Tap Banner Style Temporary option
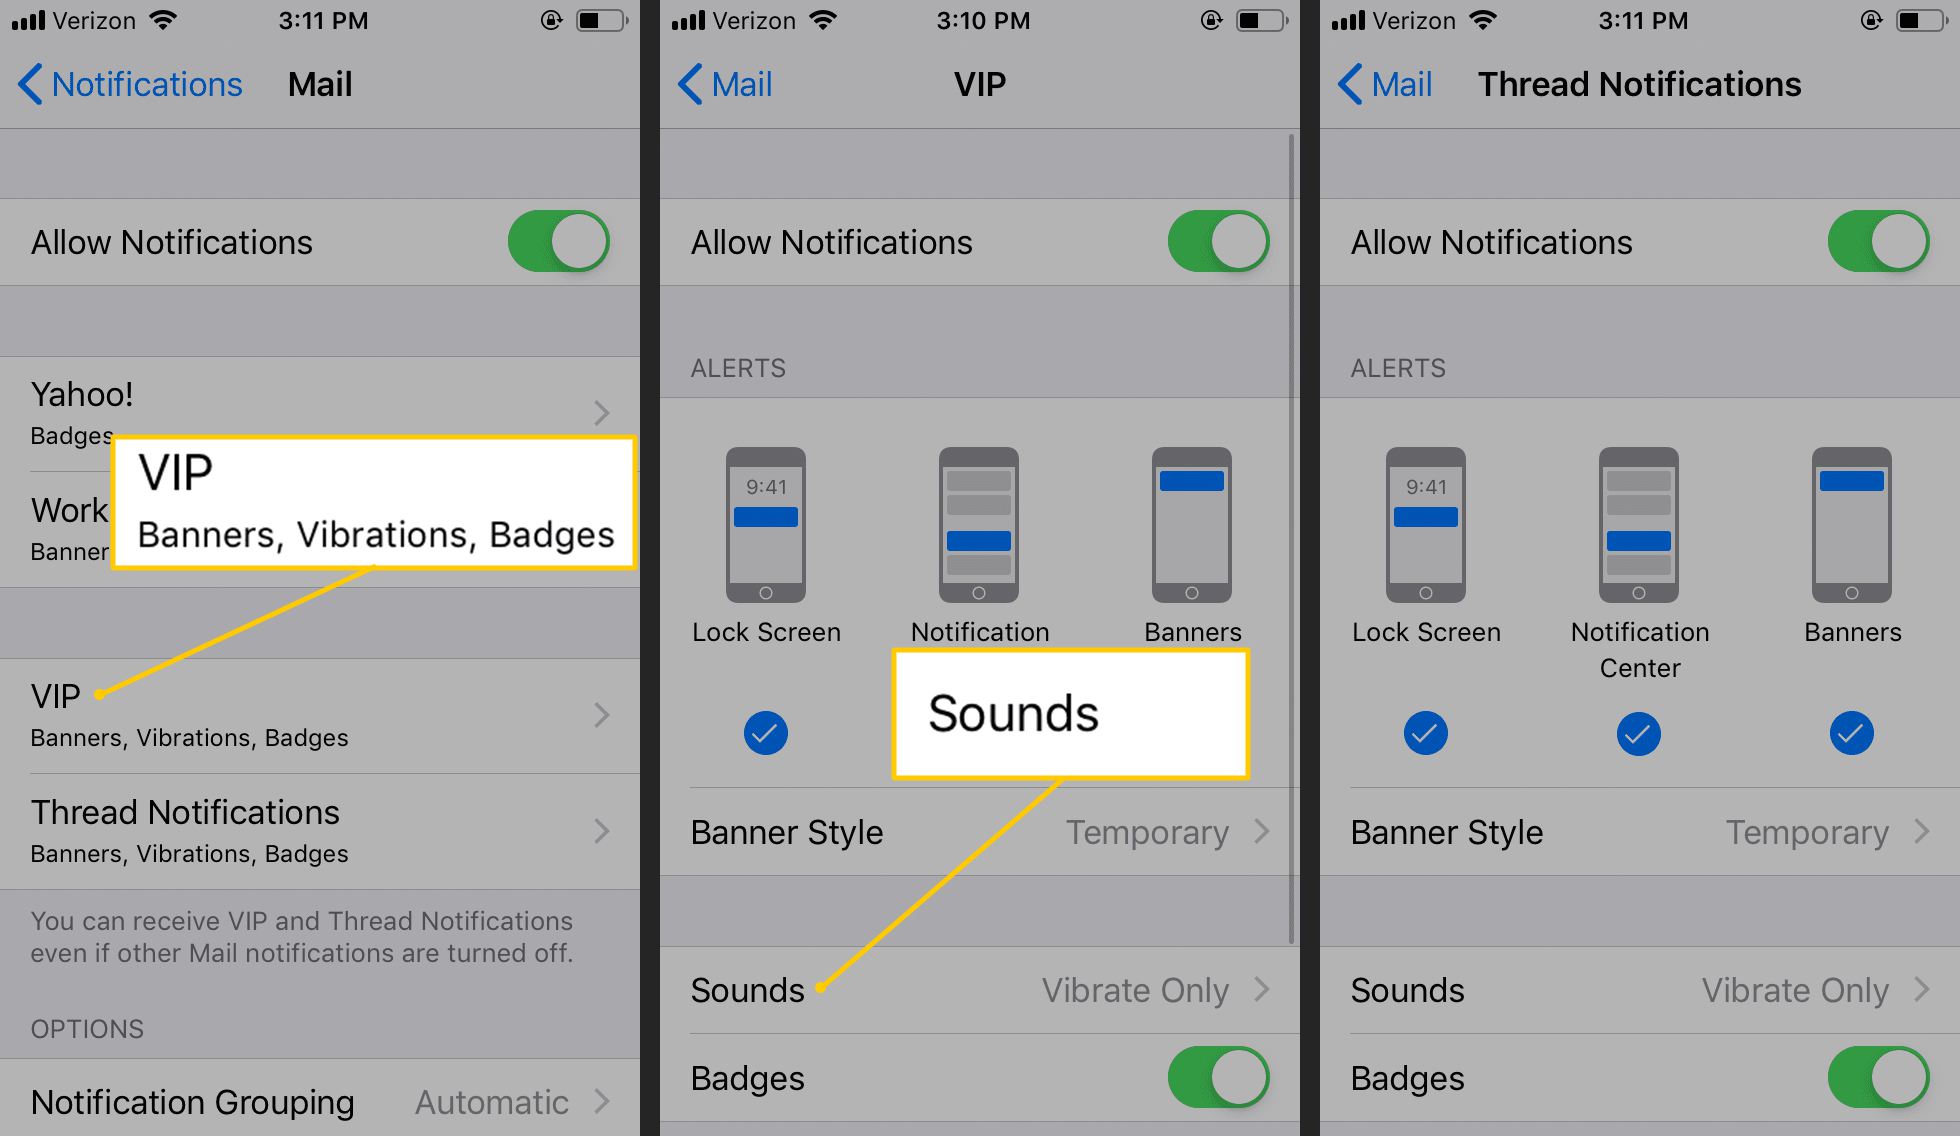The height and width of the screenshot is (1136, 1960). [981, 834]
